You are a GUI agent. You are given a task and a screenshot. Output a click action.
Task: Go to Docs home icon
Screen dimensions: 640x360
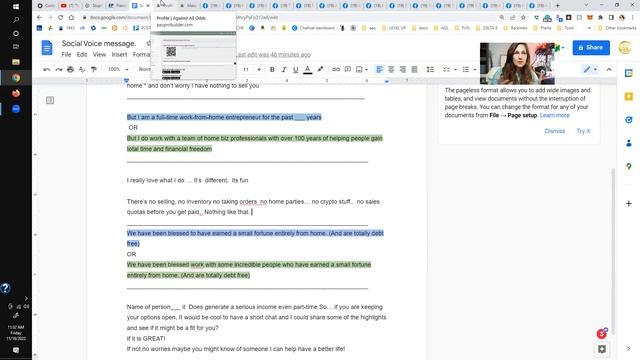click(47, 48)
